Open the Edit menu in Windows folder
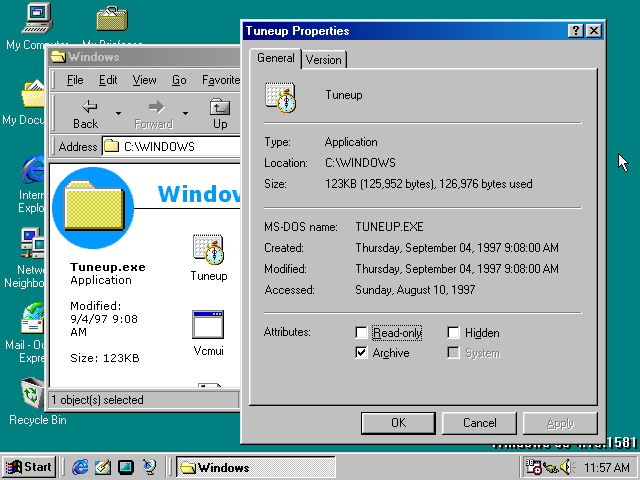Image resolution: width=640 pixels, height=480 pixels. point(108,80)
